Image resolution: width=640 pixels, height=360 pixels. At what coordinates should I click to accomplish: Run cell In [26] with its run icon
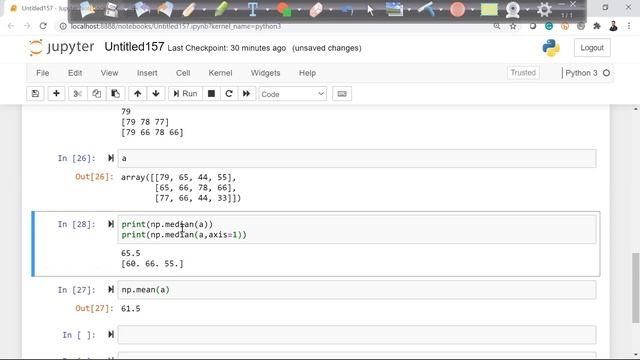(x=111, y=158)
